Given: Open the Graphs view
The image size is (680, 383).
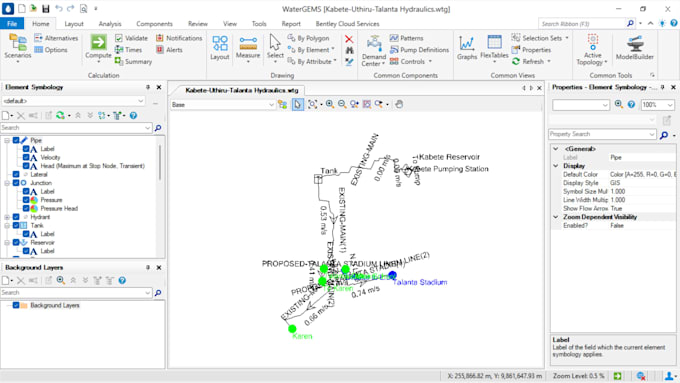Looking at the screenshot, I should click(467, 48).
